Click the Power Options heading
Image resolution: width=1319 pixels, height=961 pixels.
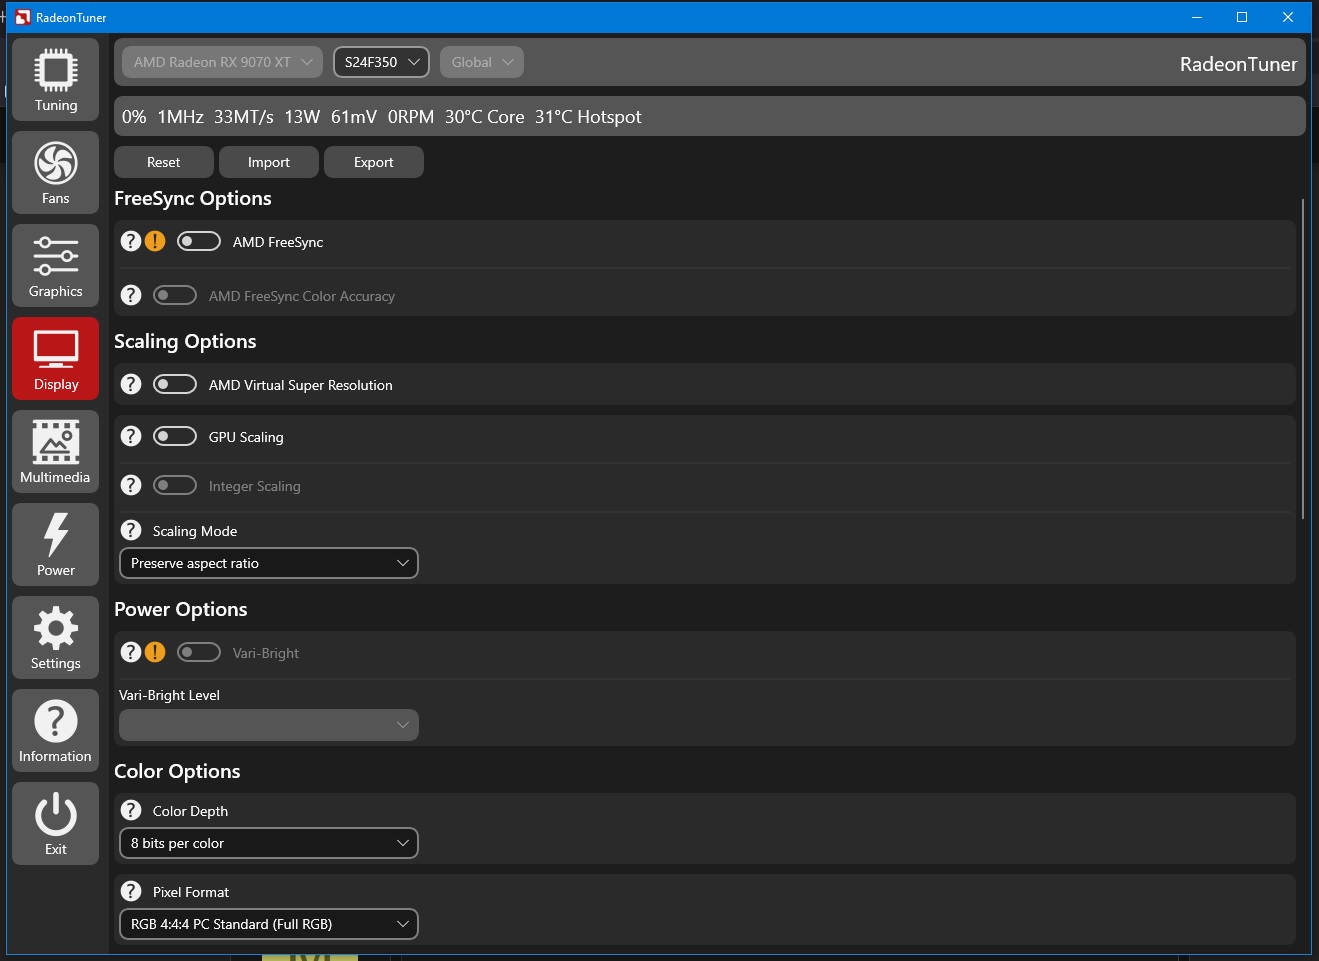(x=181, y=609)
